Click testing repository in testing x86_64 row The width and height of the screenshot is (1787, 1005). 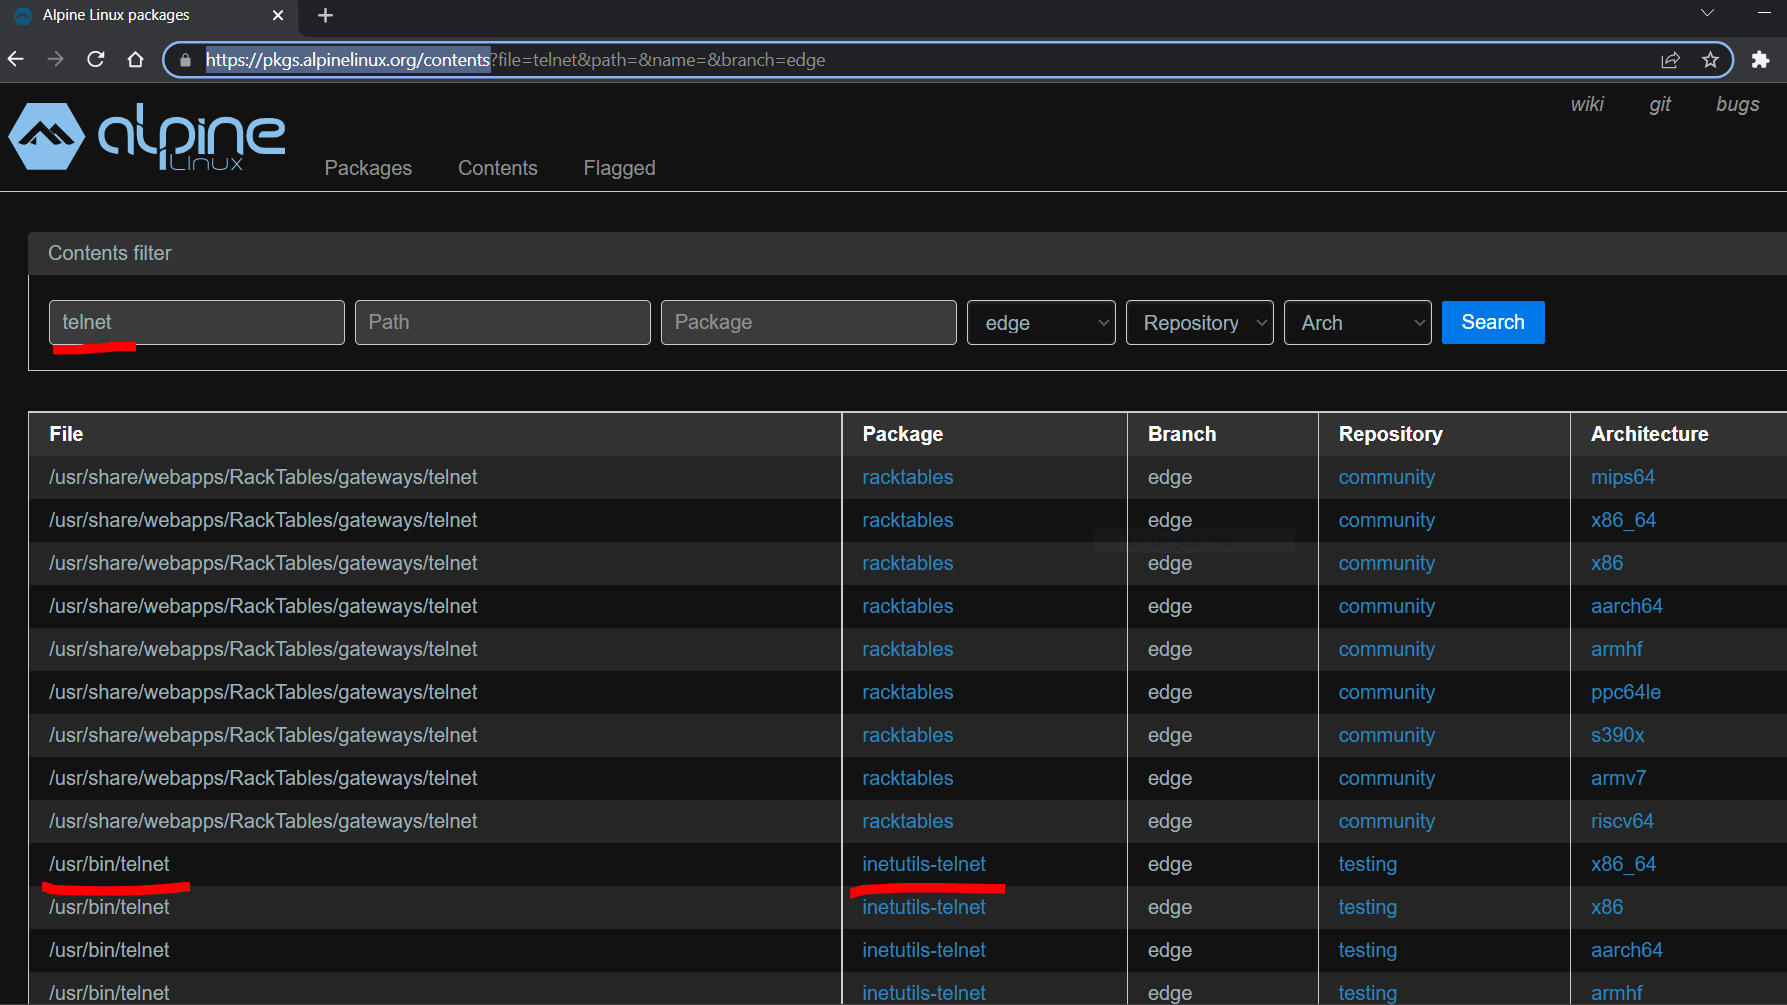click(x=1368, y=864)
